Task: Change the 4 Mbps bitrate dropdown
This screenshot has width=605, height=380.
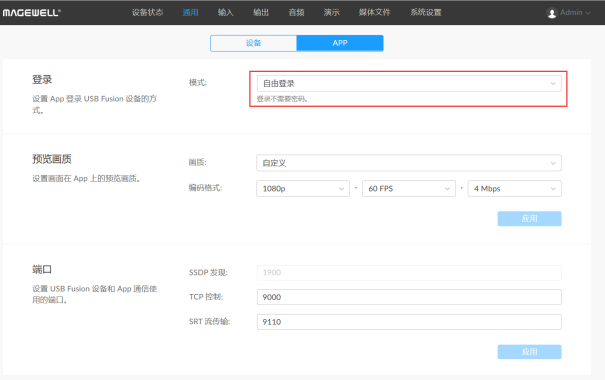Action: click(x=515, y=189)
